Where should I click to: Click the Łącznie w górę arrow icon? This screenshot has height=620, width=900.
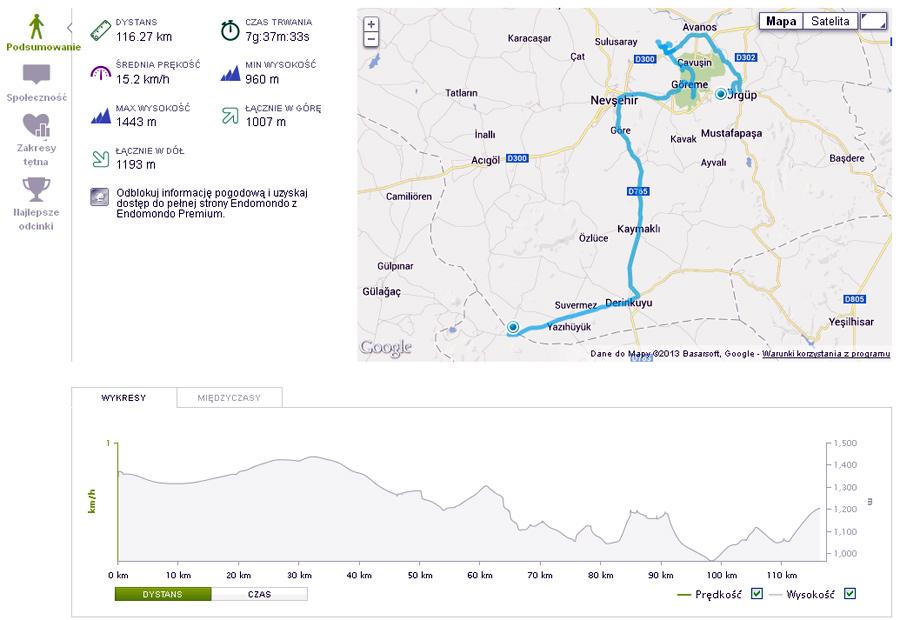point(230,115)
